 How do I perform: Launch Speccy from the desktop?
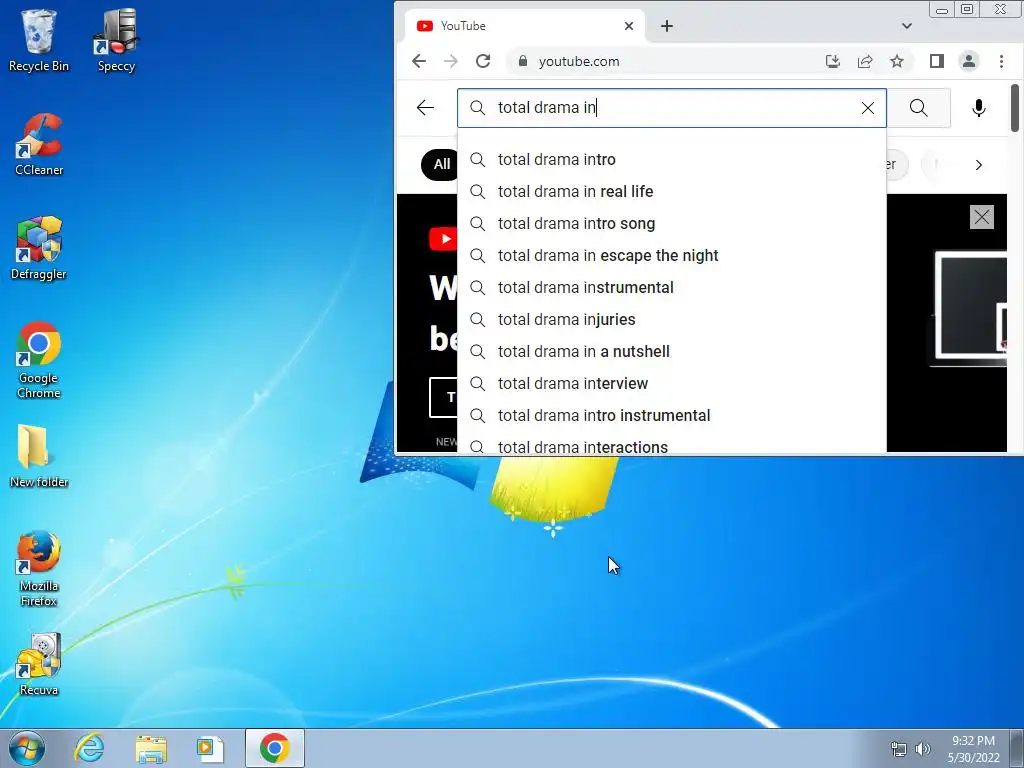coord(116,40)
